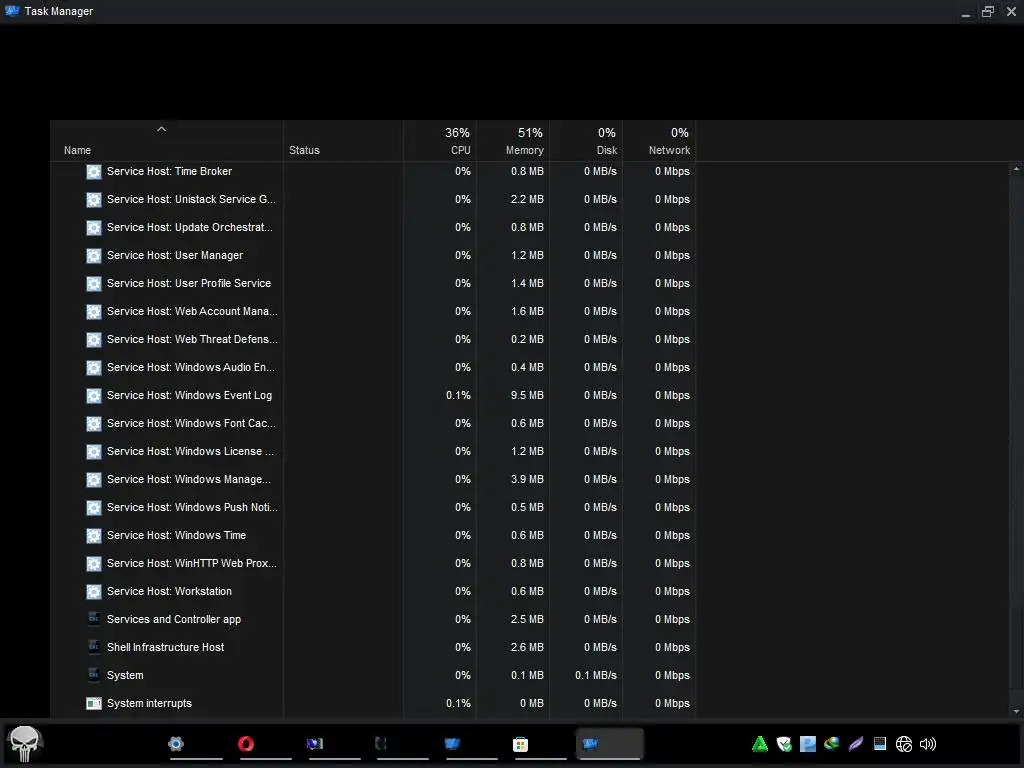The width and height of the screenshot is (1024, 768).
Task: Click the 9.5 MB memory value
Action: tap(527, 396)
